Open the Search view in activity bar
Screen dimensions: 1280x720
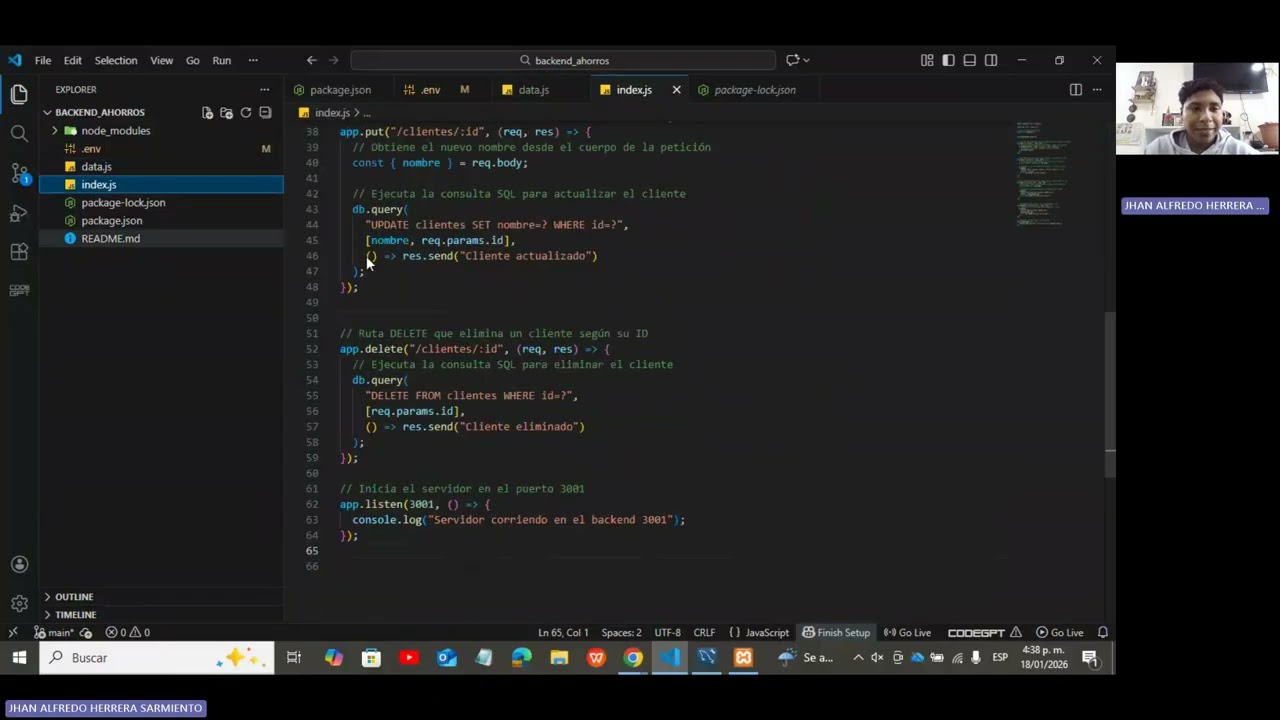[19, 133]
